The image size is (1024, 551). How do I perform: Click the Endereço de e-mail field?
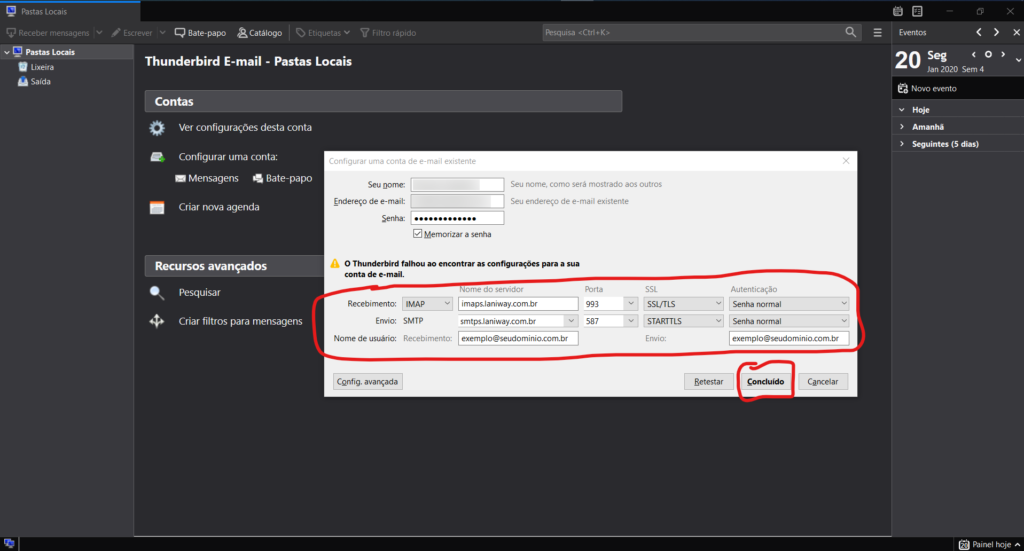[x=457, y=201]
